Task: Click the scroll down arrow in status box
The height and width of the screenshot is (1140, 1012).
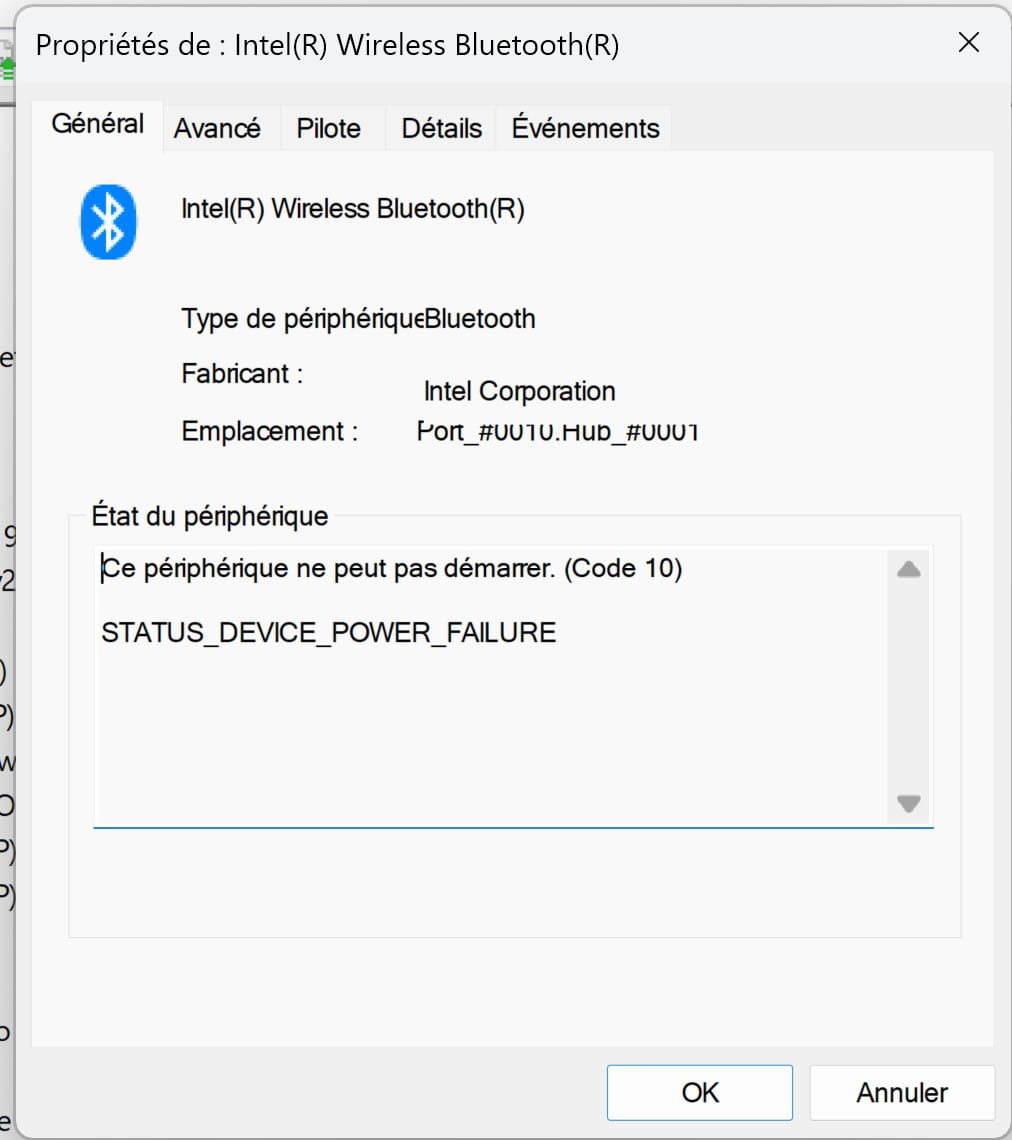Action: click(x=908, y=803)
